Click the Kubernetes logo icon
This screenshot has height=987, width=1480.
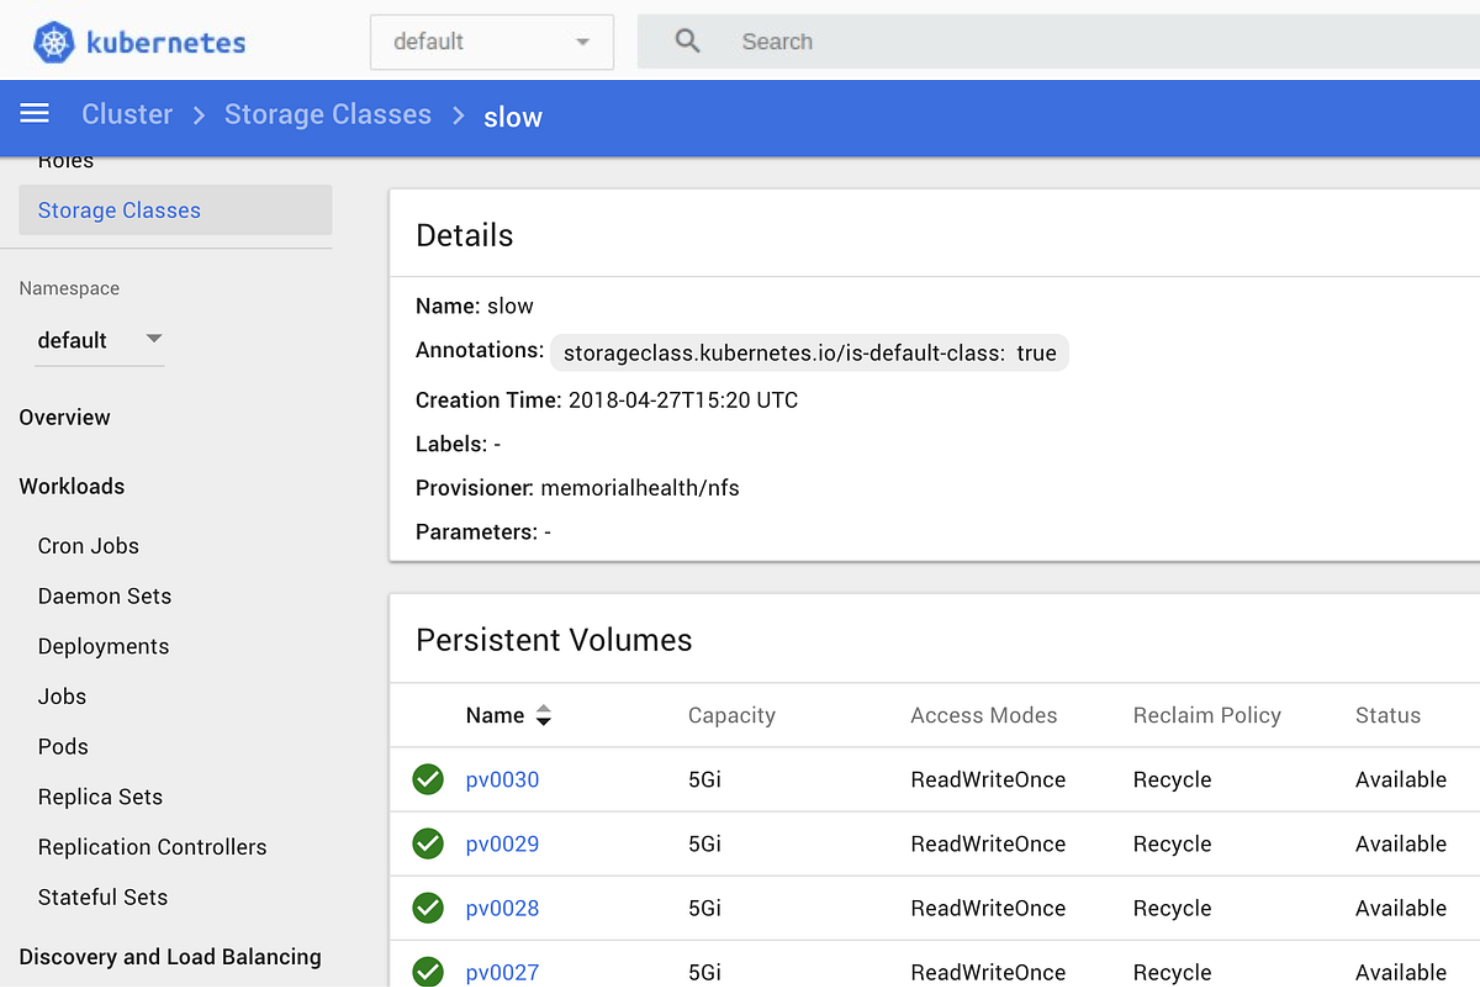(x=54, y=41)
